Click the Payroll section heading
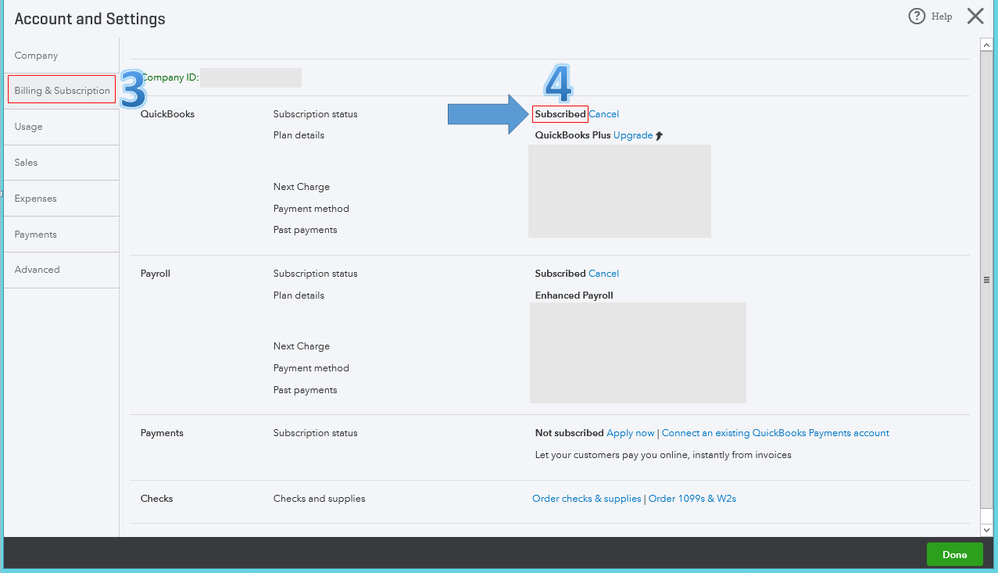This screenshot has width=998, height=573. coord(155,273)
